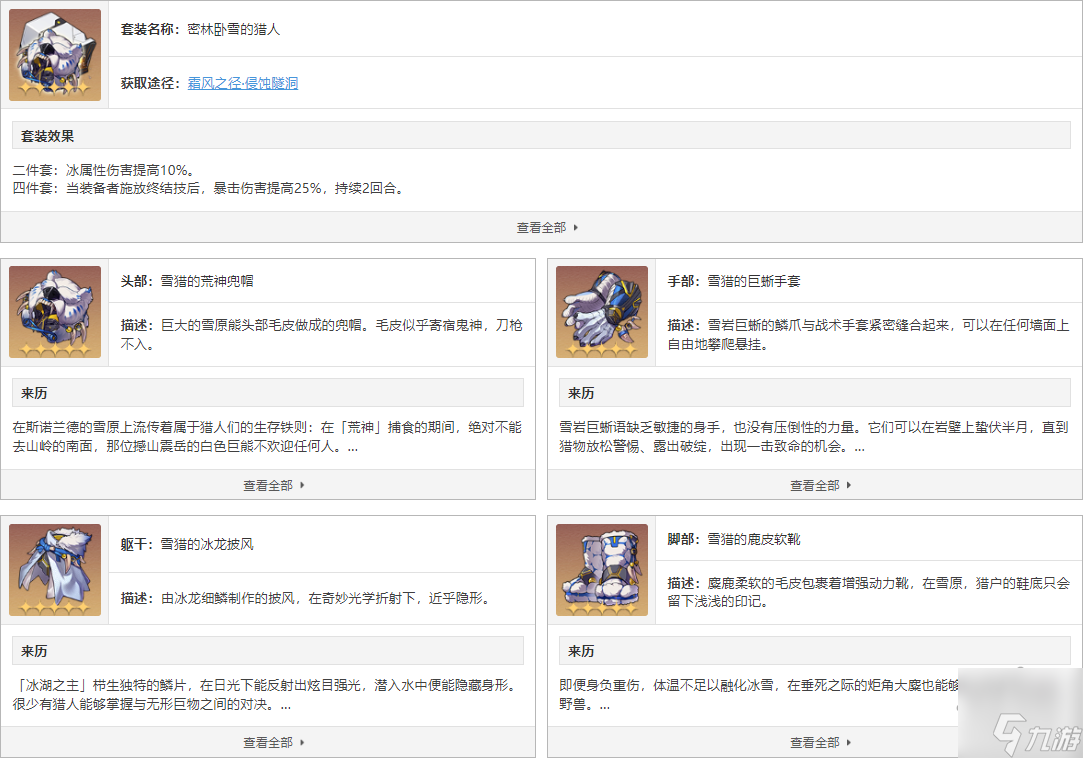This screenshot has height=758, width=1083.
Task: Click the 来历 header in the 头部 card
Action: point(268,392)
